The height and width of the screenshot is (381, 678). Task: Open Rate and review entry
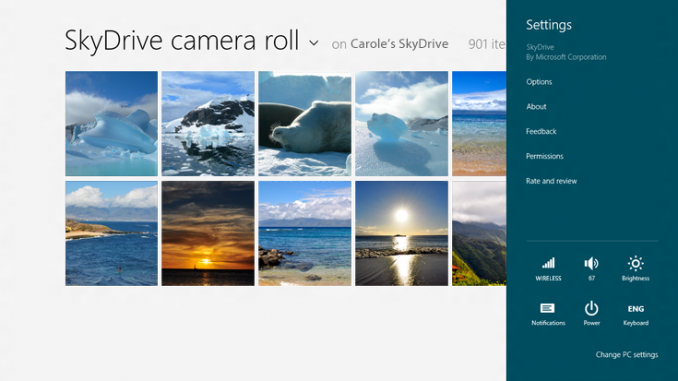point(551,181)
